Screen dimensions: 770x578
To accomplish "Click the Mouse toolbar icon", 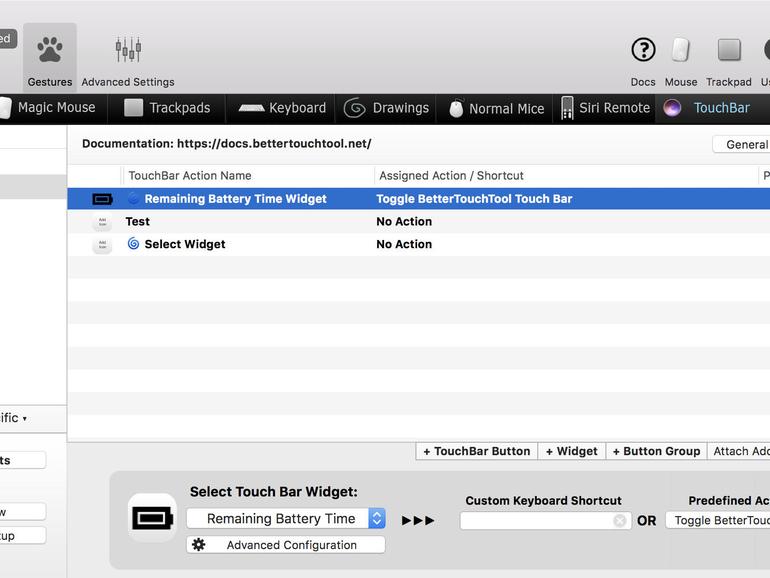I will point(681,50).
